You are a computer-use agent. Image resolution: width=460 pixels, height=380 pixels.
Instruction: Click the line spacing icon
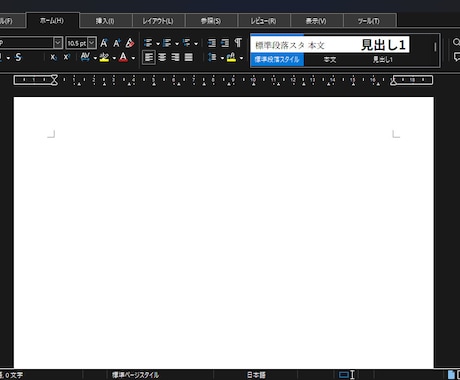(x=212, y=57)
